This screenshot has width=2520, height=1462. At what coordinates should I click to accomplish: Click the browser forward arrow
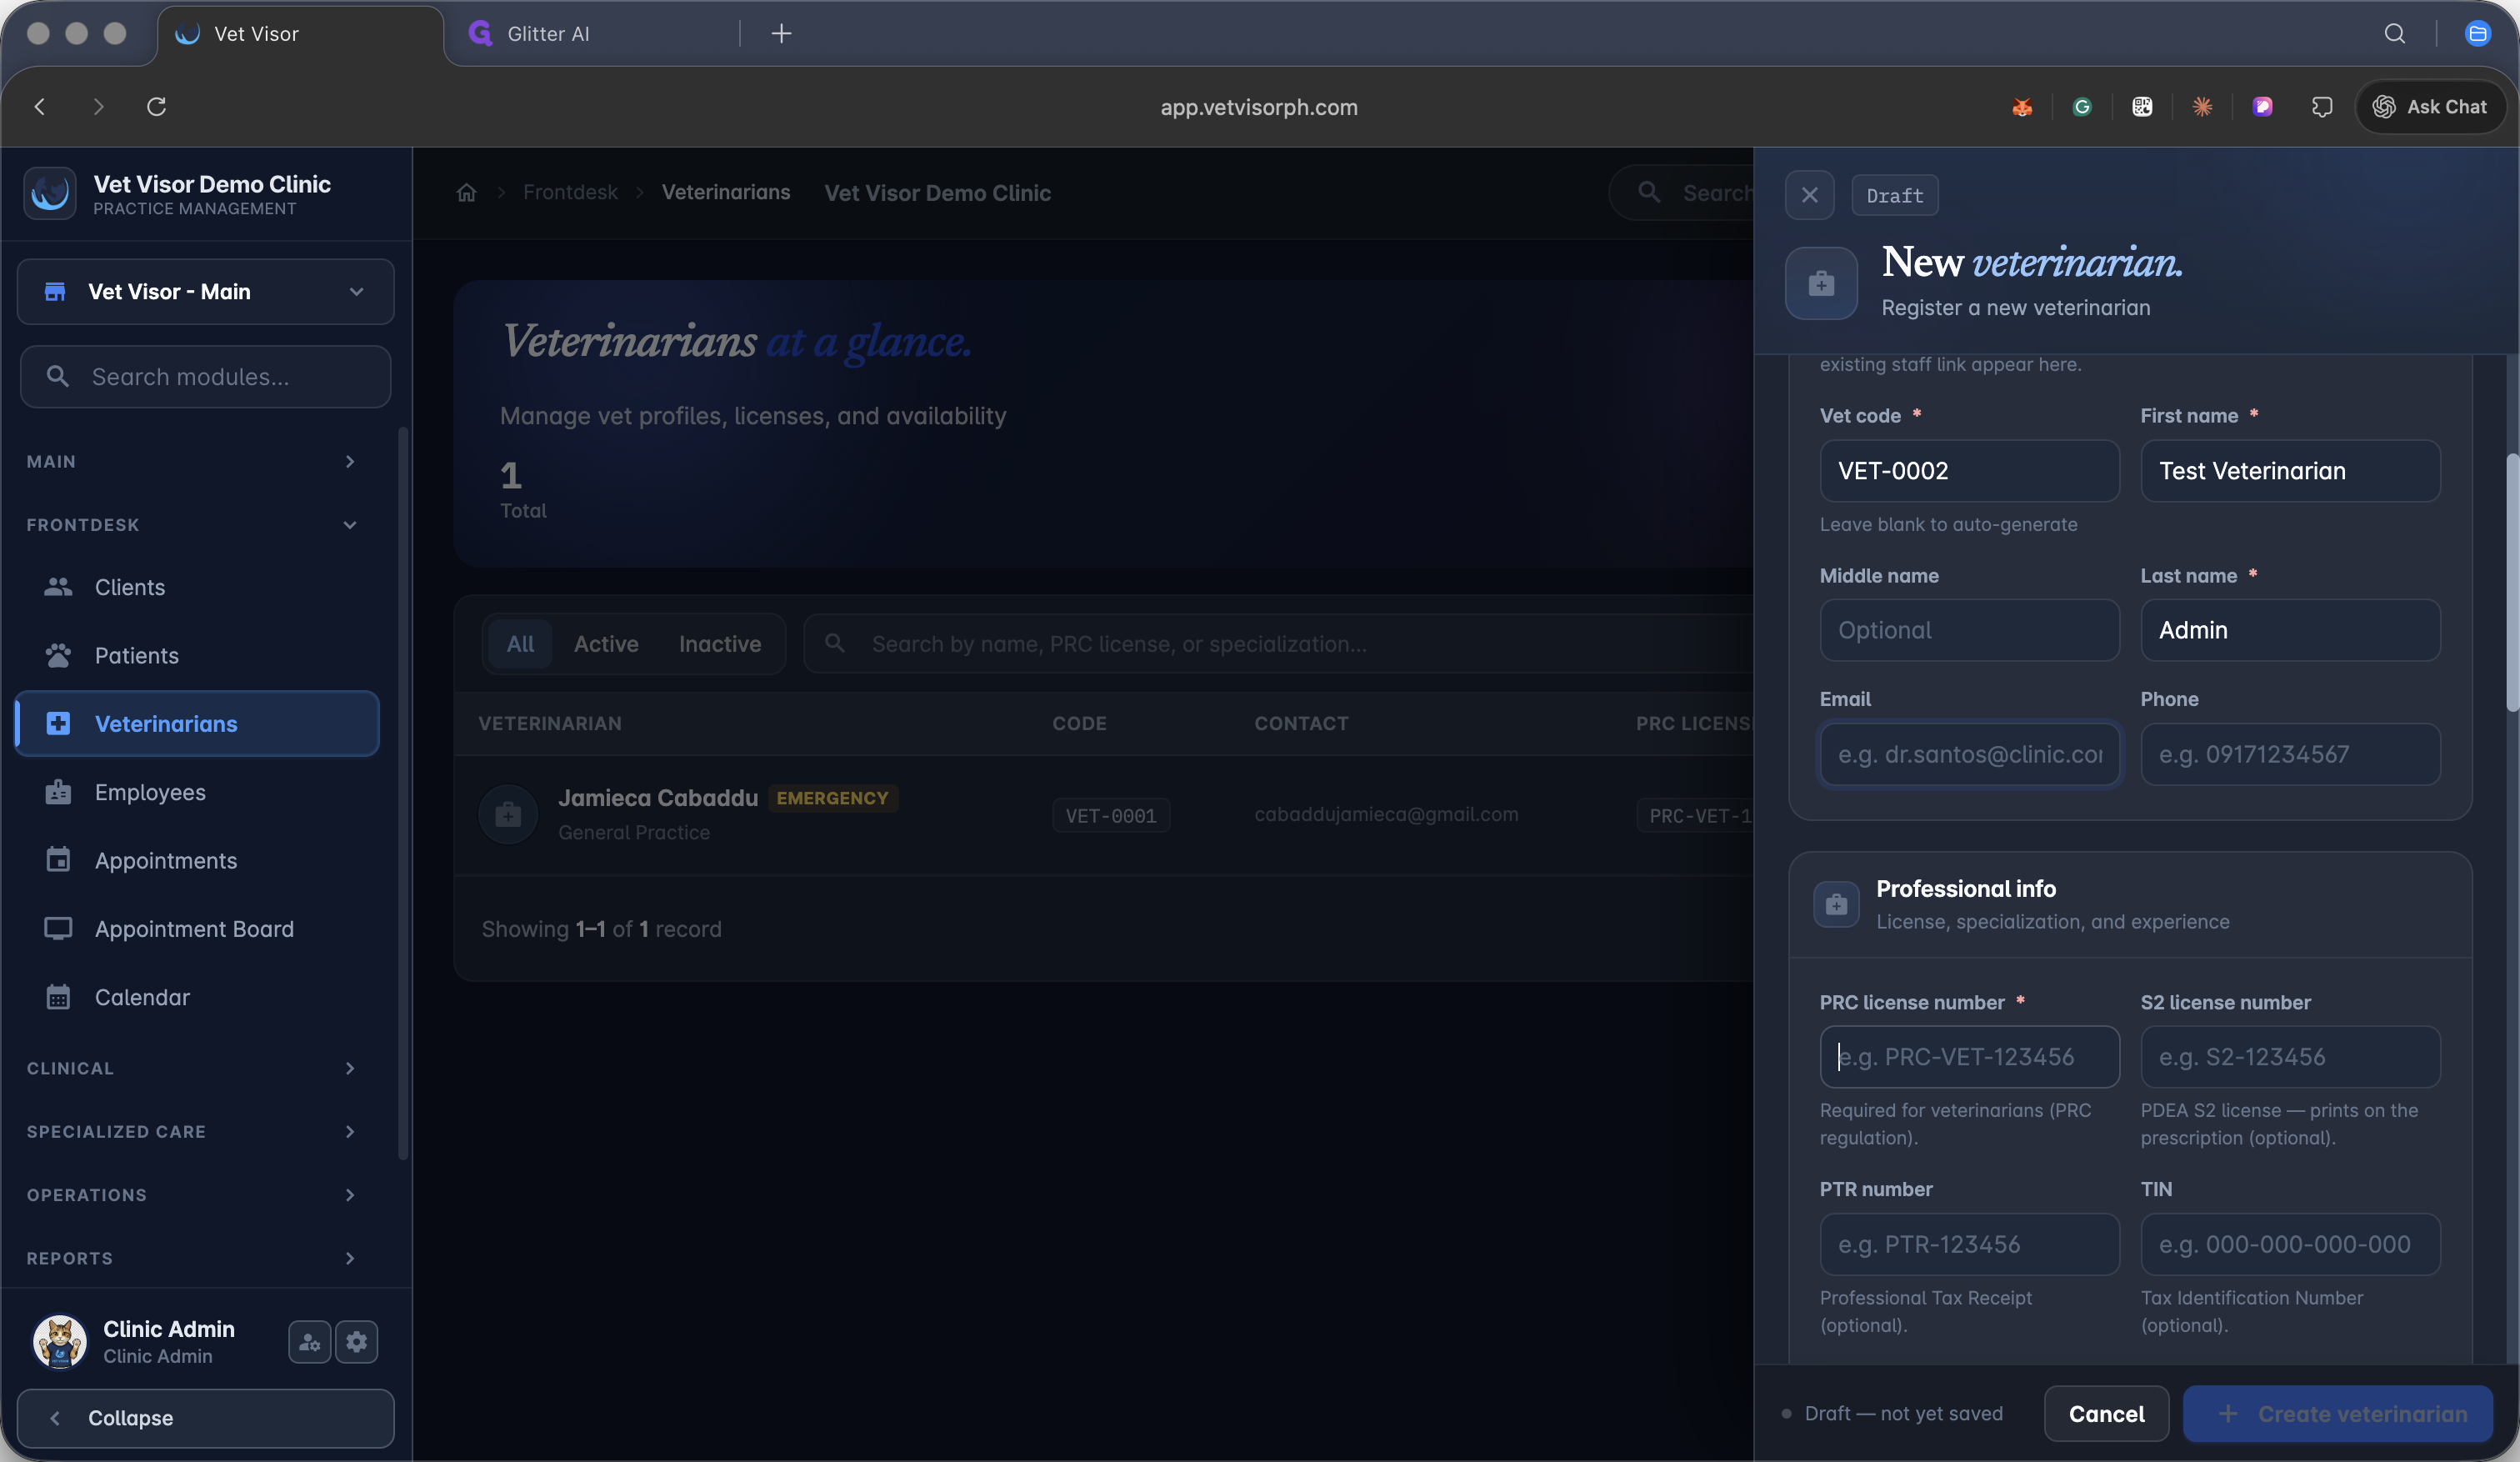[98, 107]
